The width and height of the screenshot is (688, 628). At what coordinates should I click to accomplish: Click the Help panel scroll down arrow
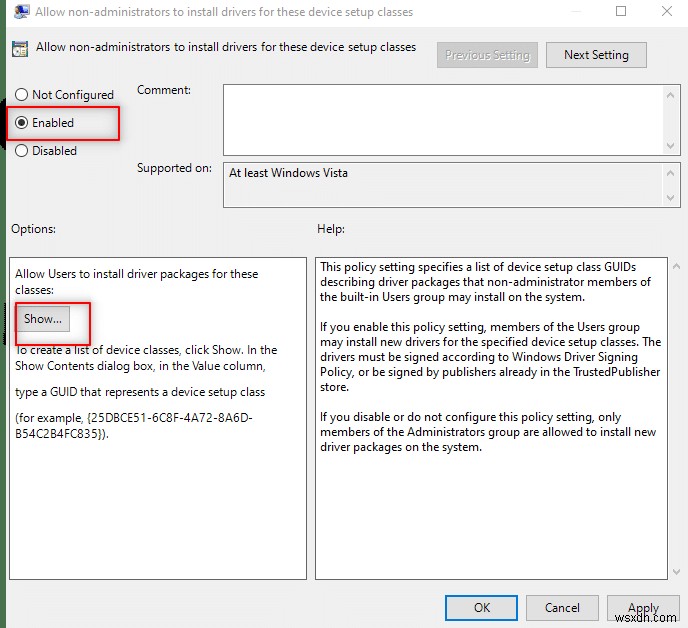click(676, 572)
